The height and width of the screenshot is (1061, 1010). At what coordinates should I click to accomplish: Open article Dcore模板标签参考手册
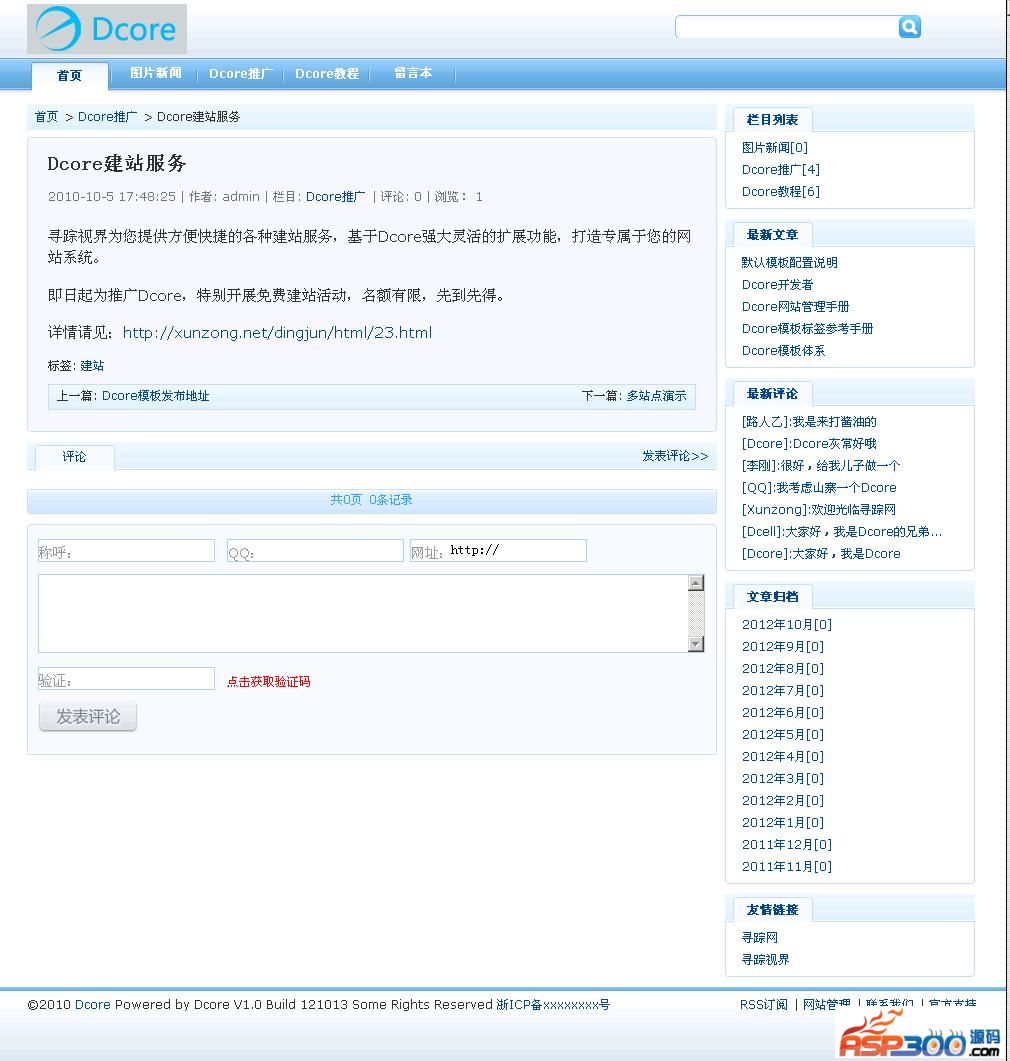tap(807, 328)
